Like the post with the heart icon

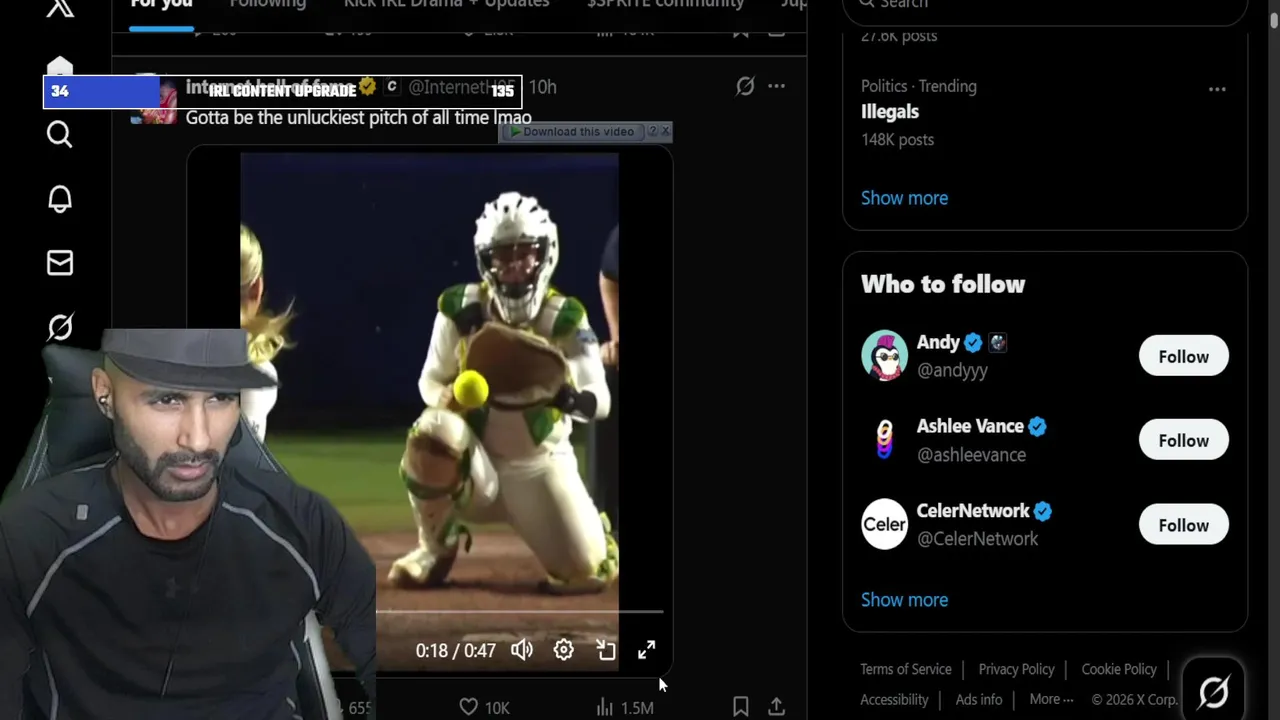click(x=468, y=707)
